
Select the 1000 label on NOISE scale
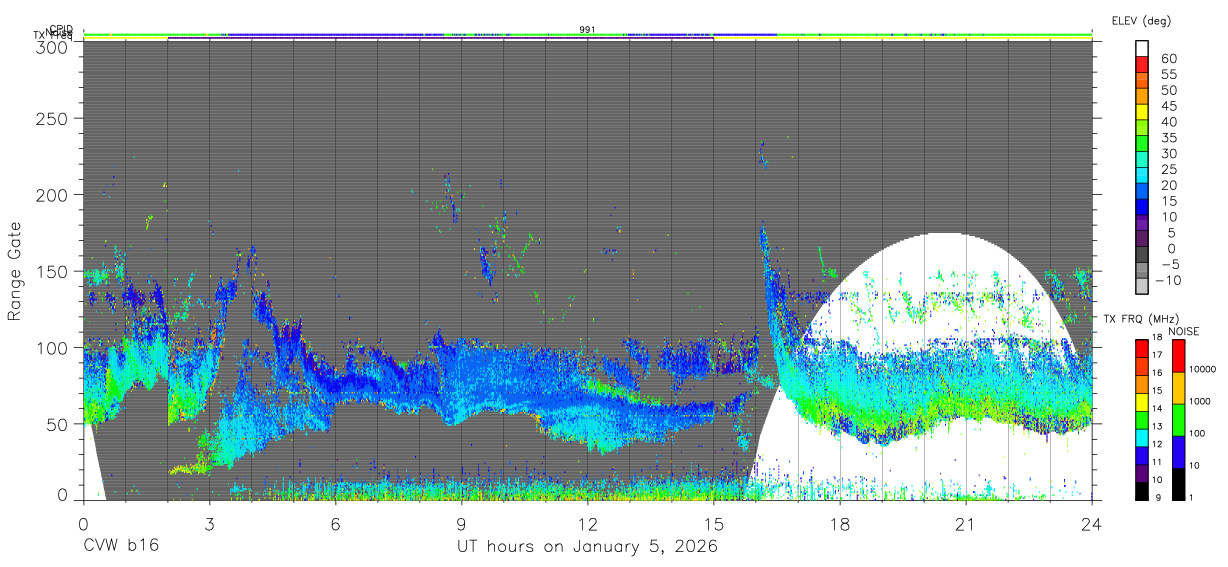(x=1200, y=403)
